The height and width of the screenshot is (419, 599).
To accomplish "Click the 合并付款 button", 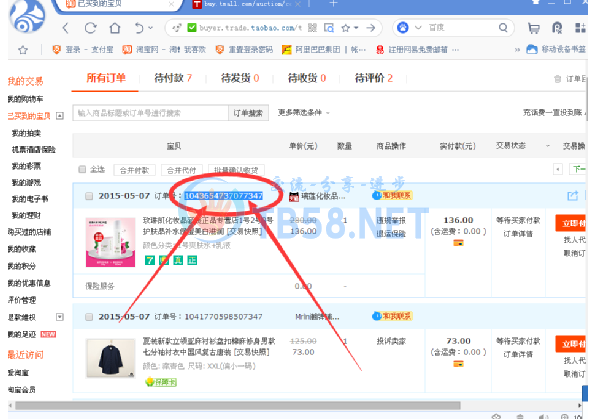I will pyautogui.click(x=134, y=170).
